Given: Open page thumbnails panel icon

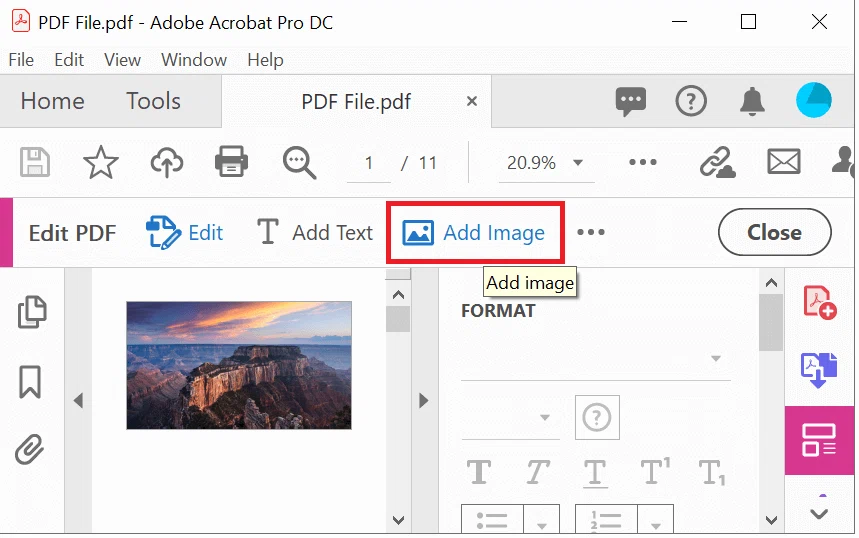Looking at the screenshot, I should click(x=32, y=312).
